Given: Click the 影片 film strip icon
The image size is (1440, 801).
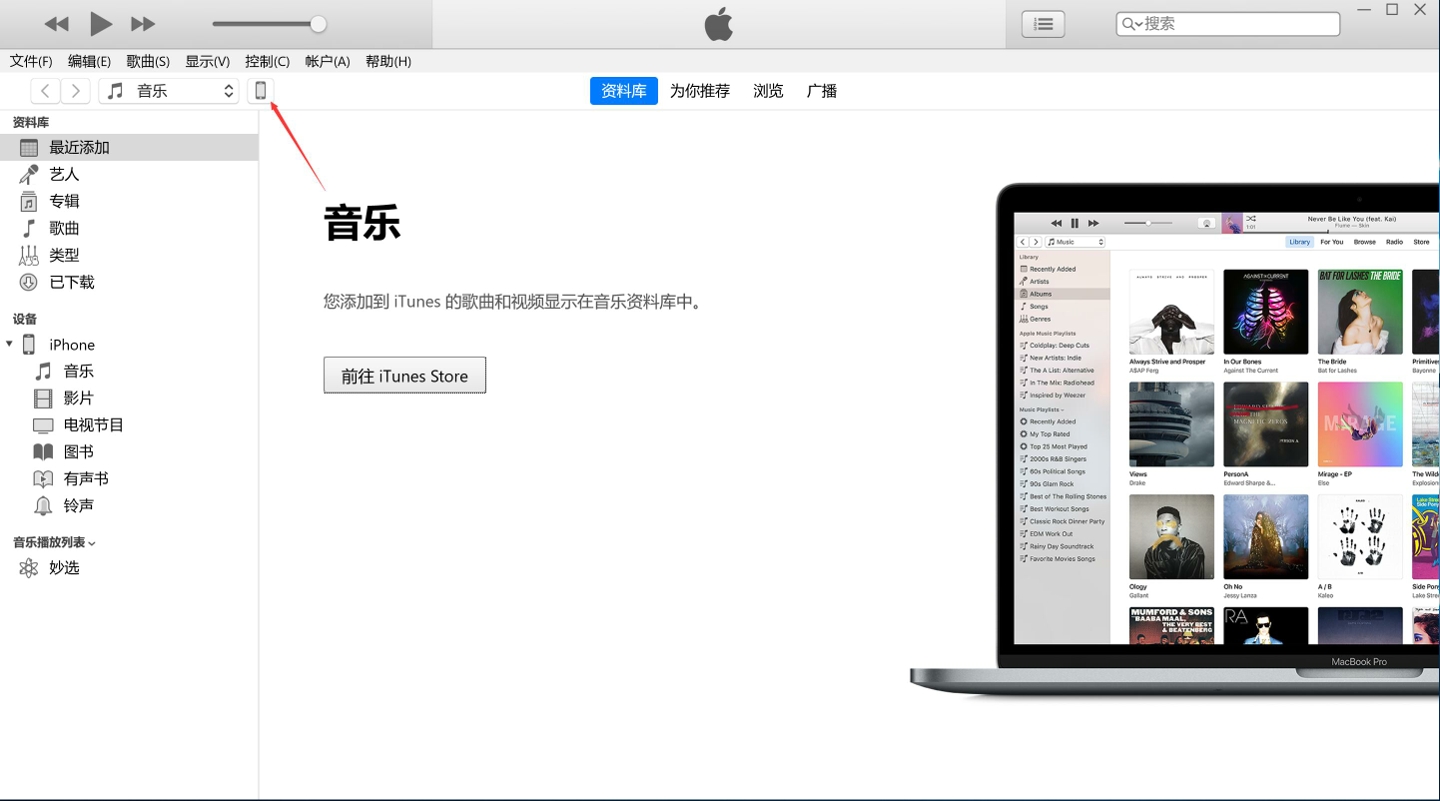Looking at the screenshot, I should [x=43, y=398].
